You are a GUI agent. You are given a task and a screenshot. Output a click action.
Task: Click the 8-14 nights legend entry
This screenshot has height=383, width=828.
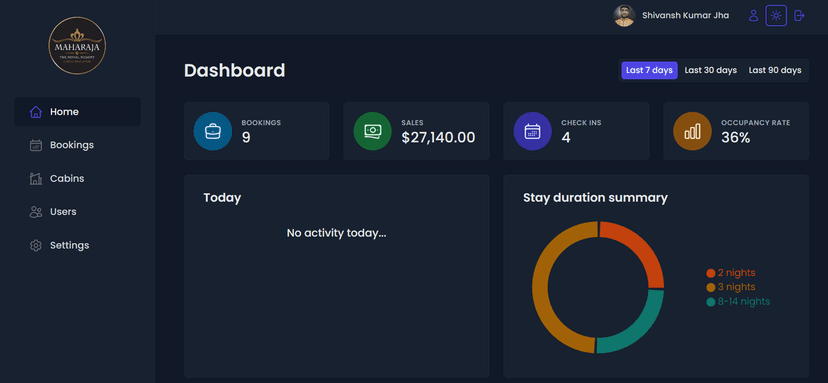(738, 302)
